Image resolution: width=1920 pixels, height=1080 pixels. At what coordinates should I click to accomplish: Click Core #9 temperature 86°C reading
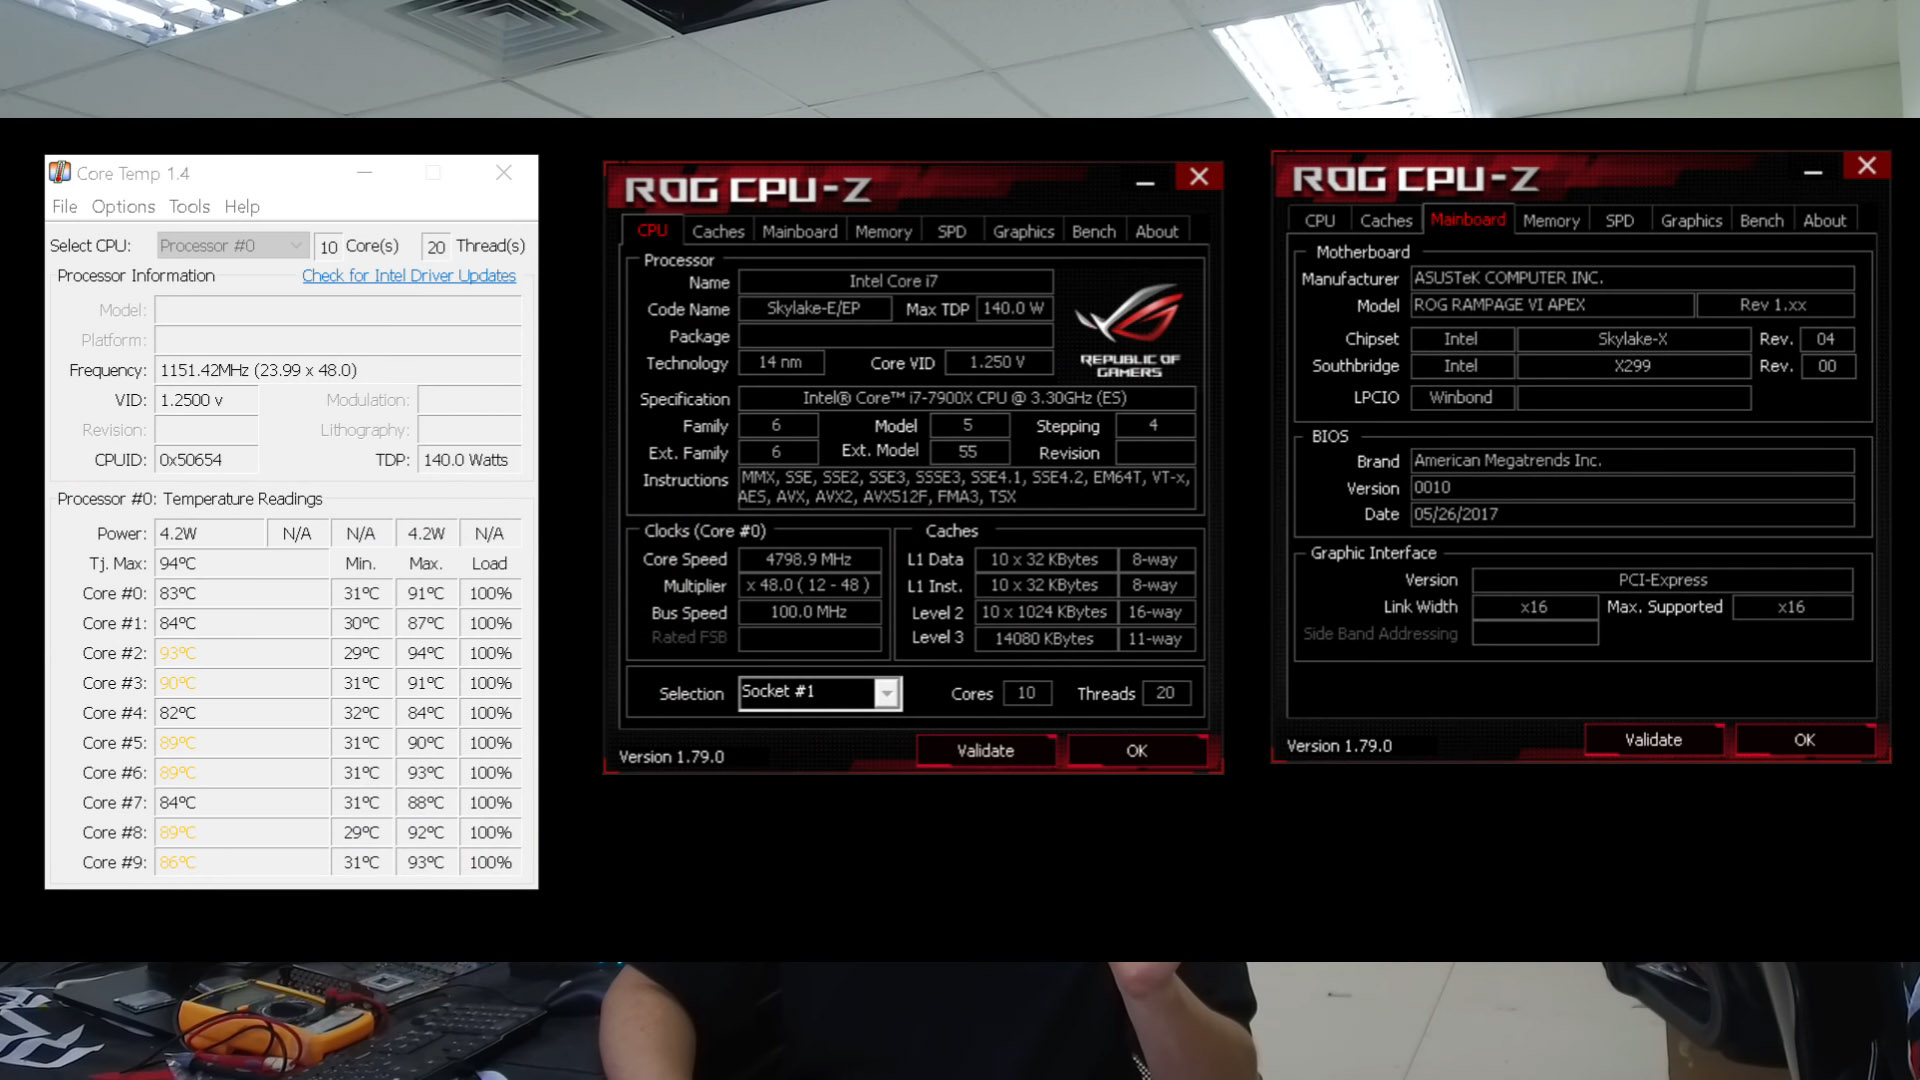(242, 862)
